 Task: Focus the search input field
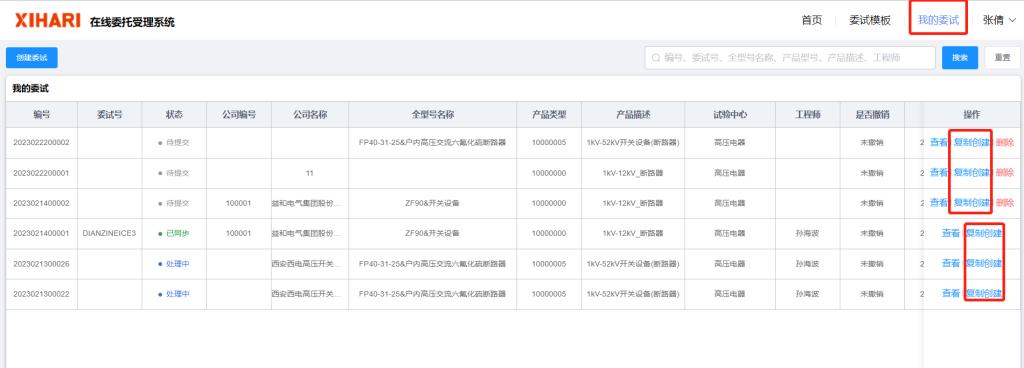pyautogui.click(x=790, y=57)
